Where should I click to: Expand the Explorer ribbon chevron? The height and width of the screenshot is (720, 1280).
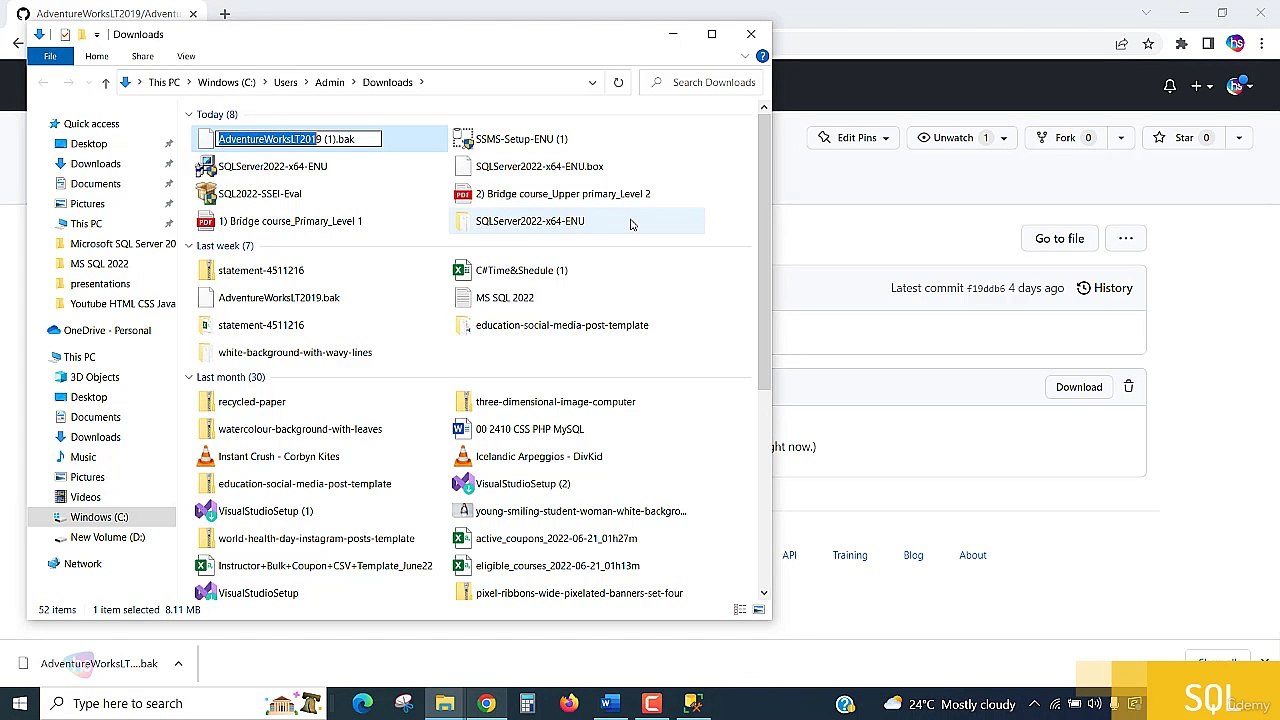coord(746,56)
